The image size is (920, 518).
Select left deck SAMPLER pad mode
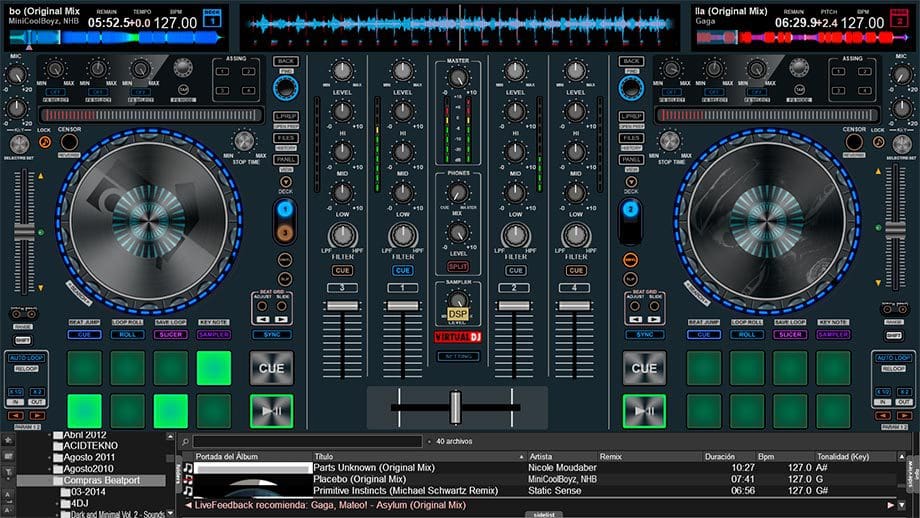click(x=214, y=334)
